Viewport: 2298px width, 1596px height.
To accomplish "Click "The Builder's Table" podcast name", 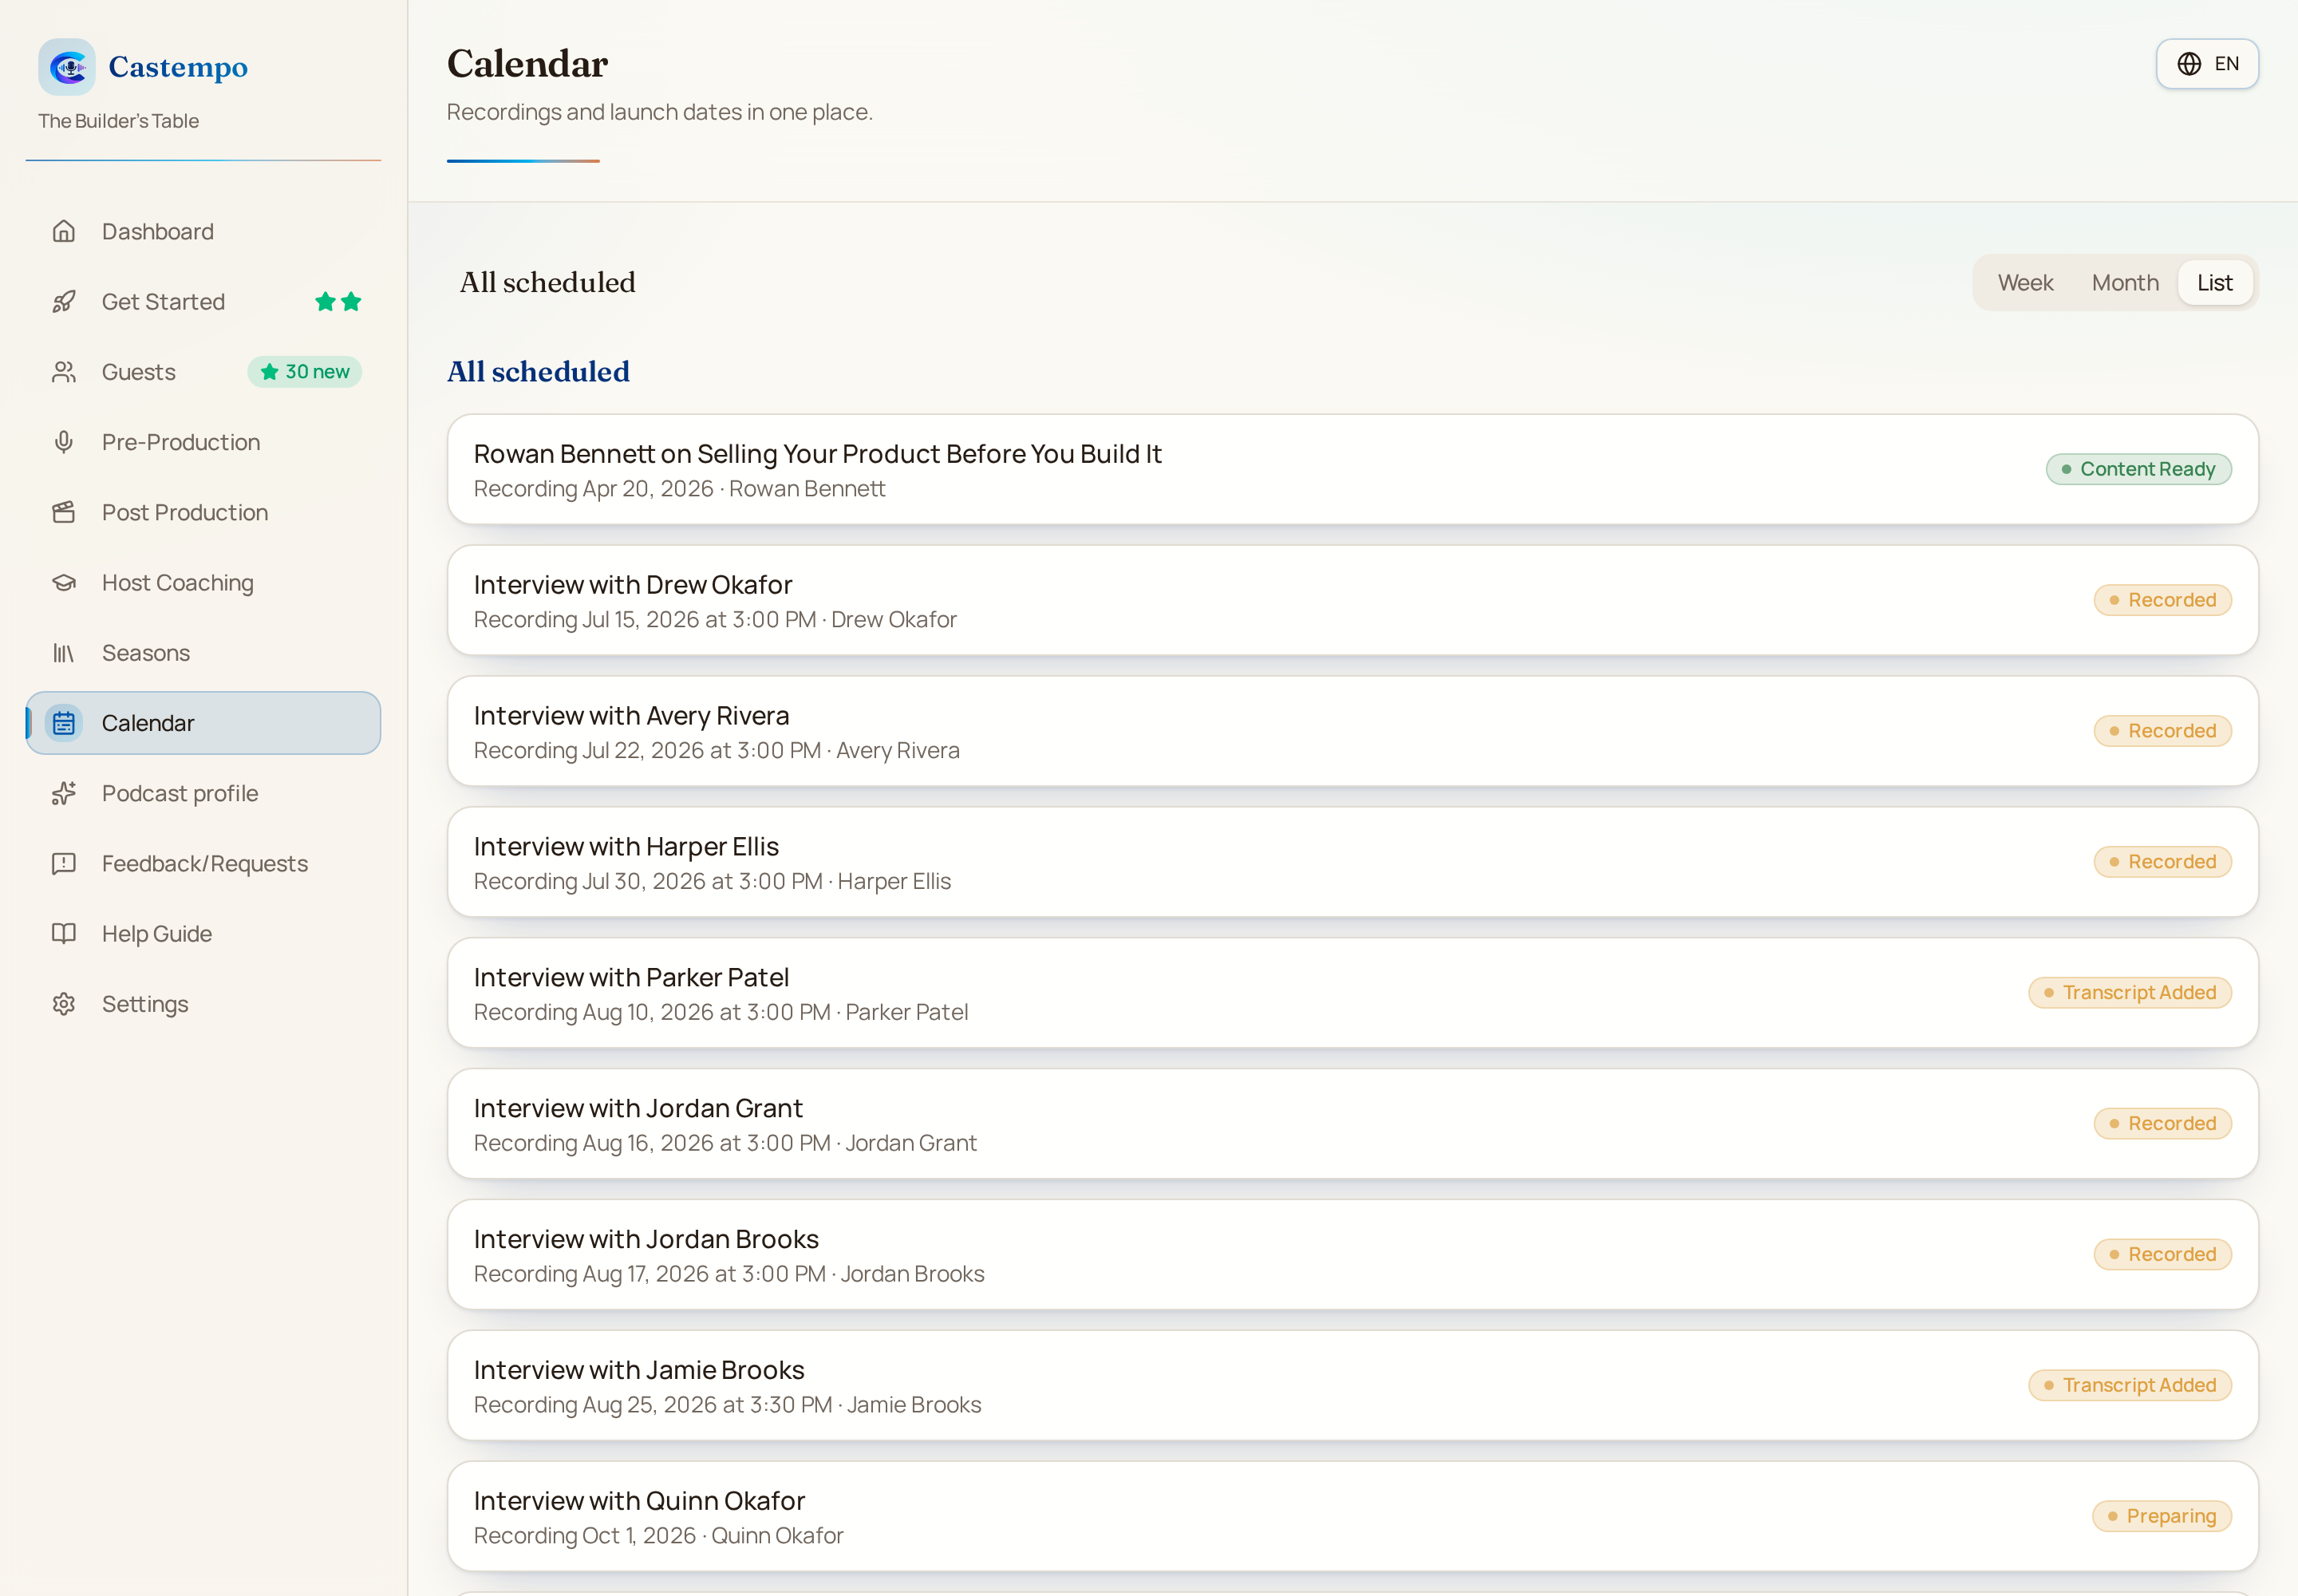I will click(x=118, y=121).
